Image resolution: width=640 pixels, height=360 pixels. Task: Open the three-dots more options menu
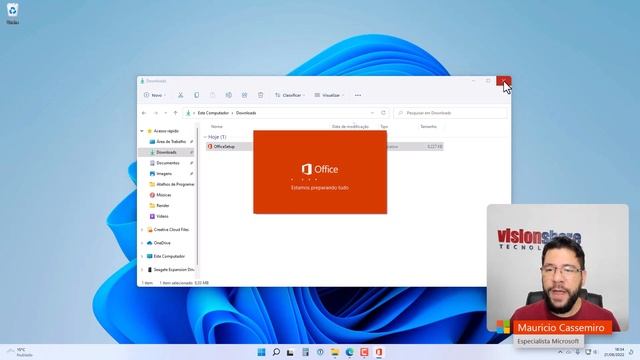(358, 95)
